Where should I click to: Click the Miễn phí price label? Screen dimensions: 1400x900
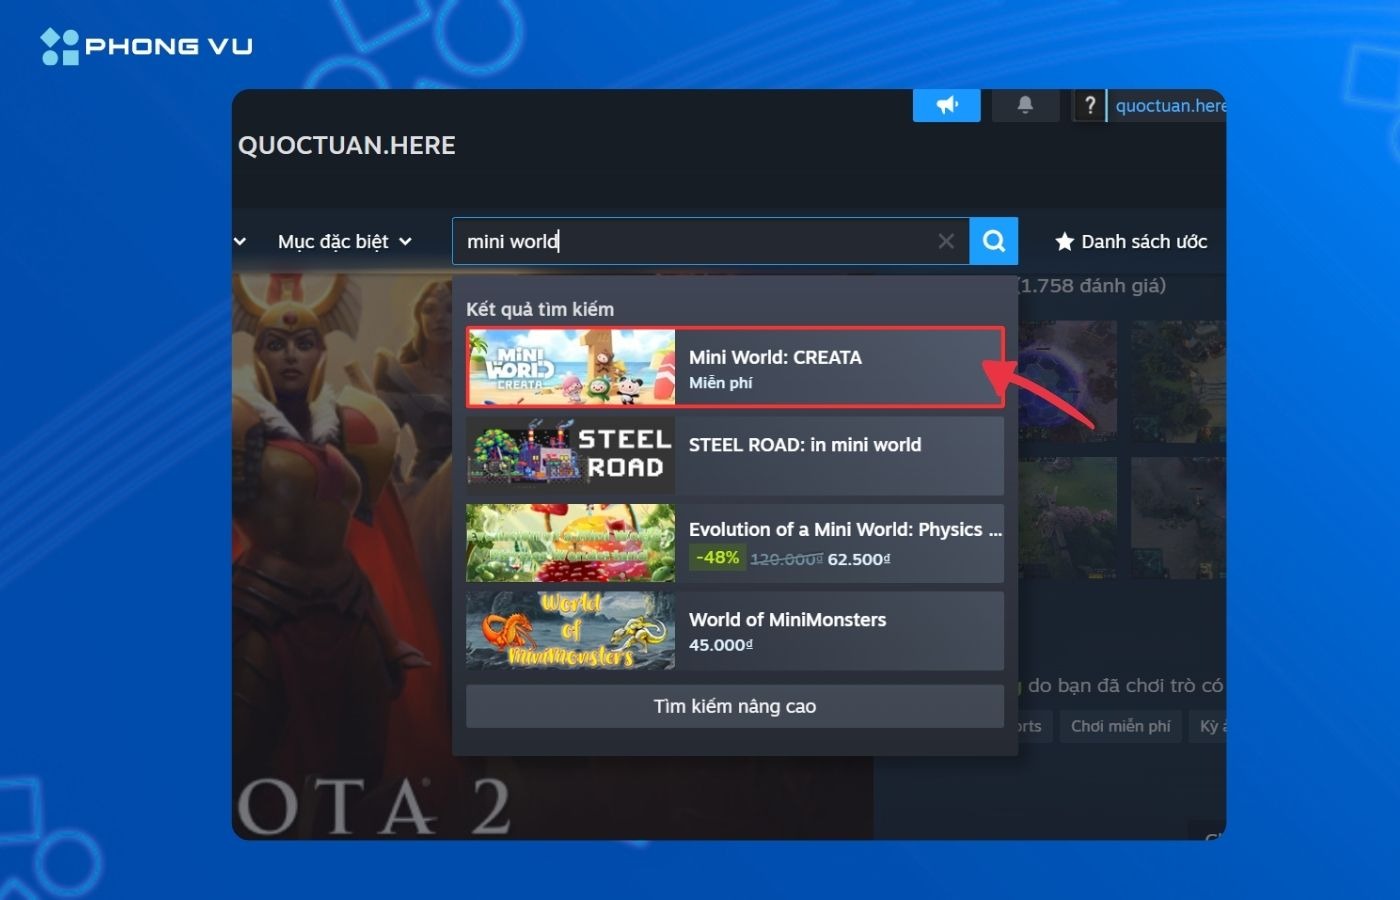[720, 383]
